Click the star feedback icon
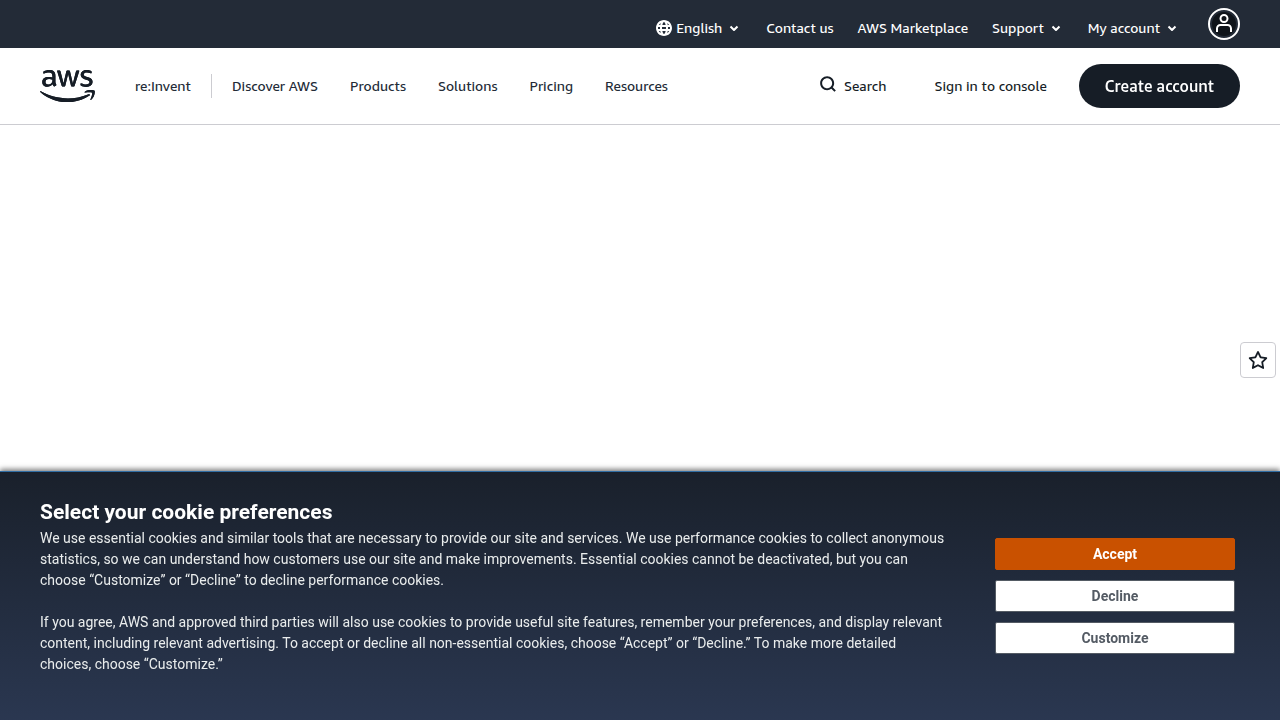Screen dimensions: 1280x720 click(x=1258, y=360)
